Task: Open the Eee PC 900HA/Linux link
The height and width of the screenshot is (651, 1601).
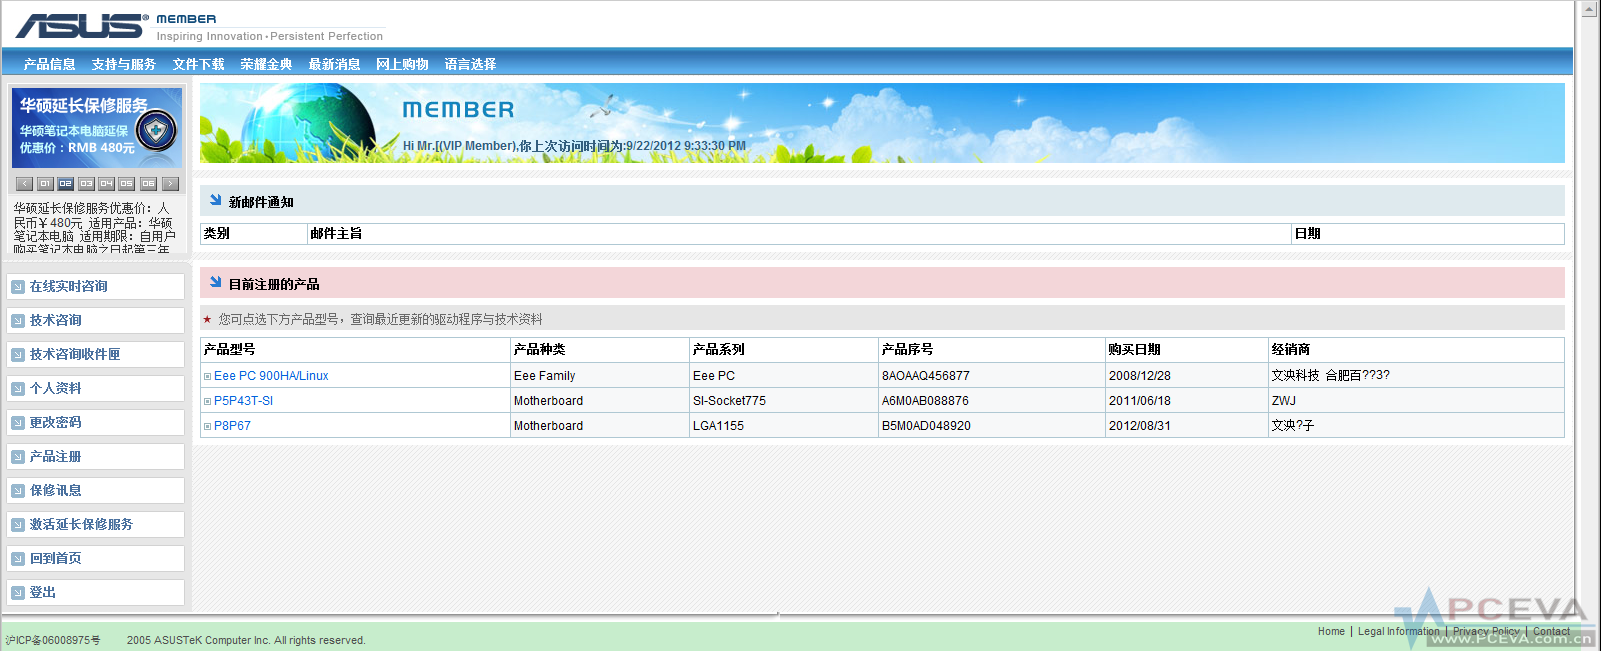Action: [271, 376]
